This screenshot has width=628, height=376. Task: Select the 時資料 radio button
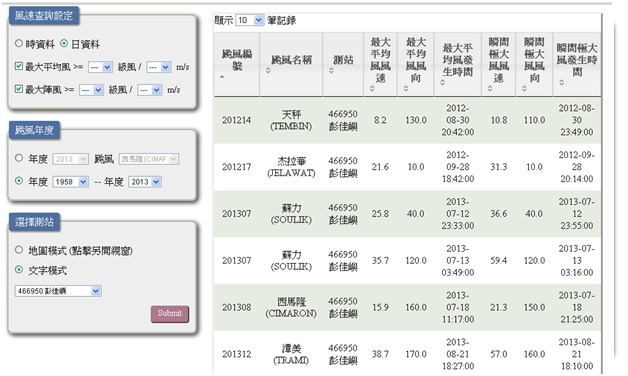click(x=19, y=43)
